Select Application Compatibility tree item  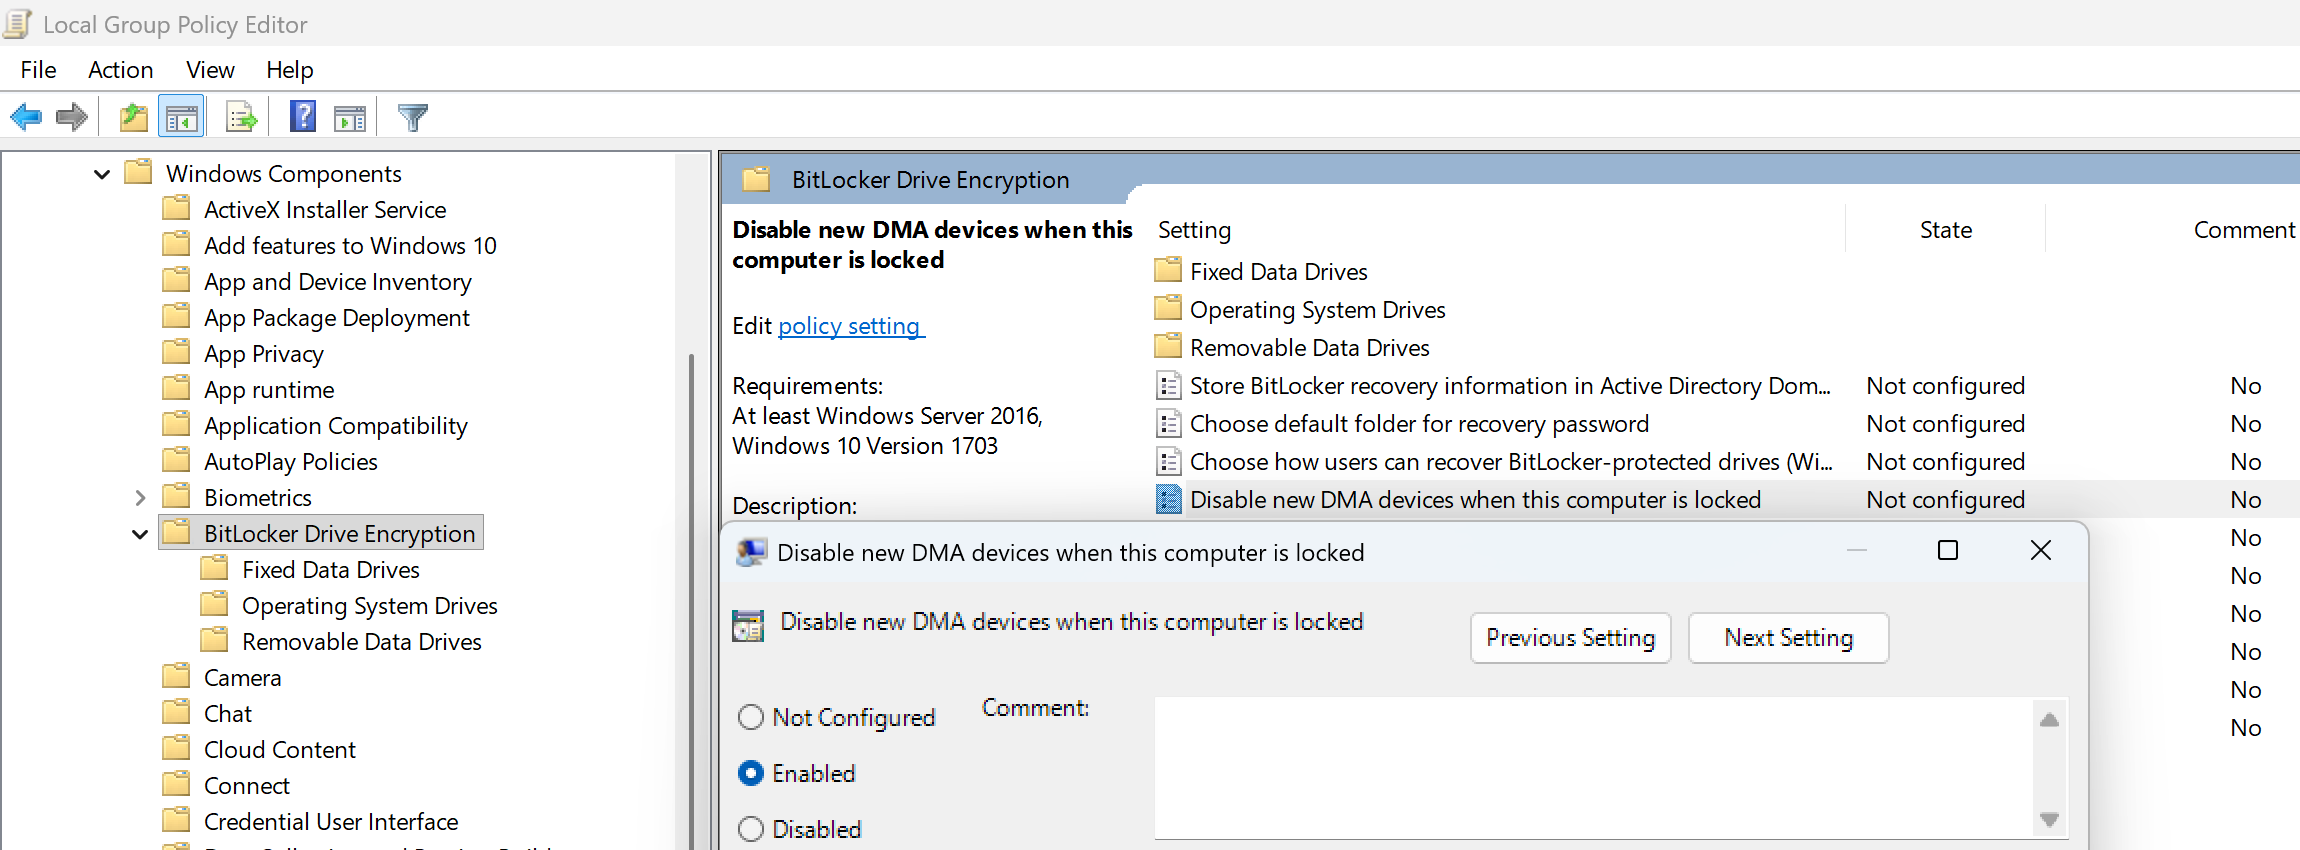click(335, 426)
